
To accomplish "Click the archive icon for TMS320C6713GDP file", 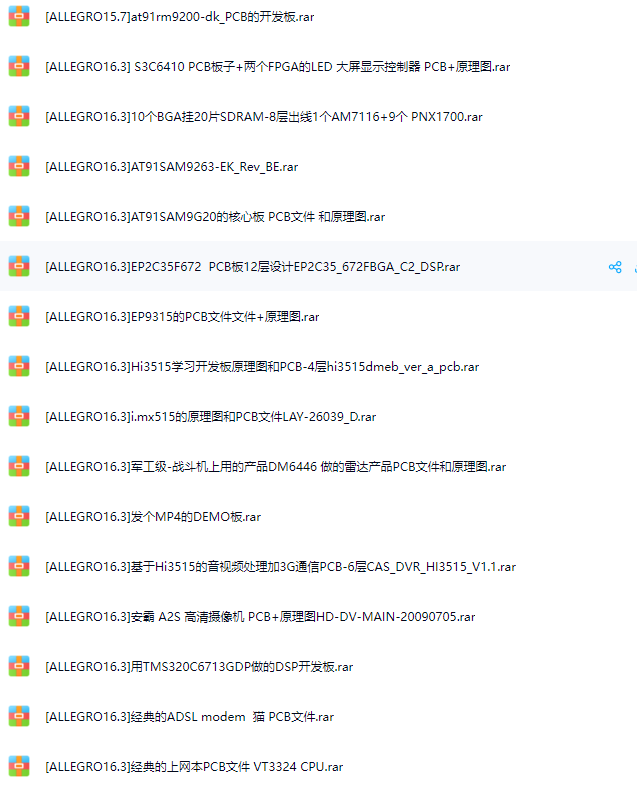I will 19,666.
